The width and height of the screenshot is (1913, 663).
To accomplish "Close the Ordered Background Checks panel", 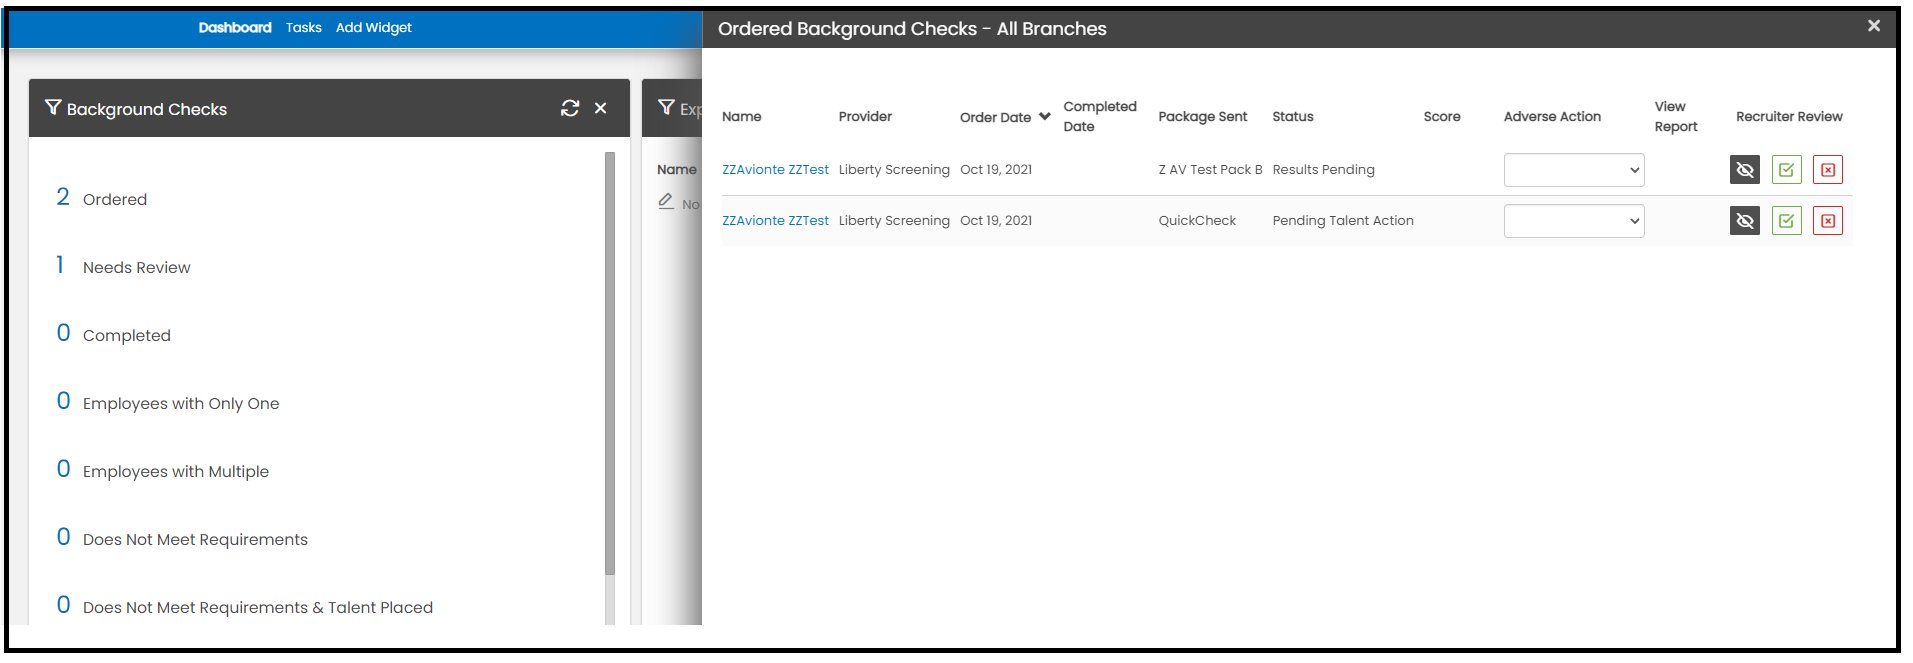I will 1874,26.
